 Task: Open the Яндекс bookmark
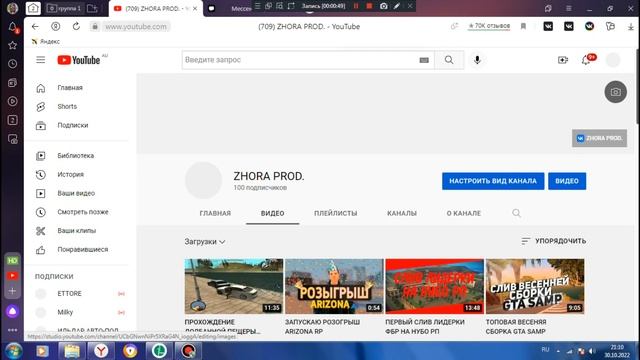pos(46,41)
